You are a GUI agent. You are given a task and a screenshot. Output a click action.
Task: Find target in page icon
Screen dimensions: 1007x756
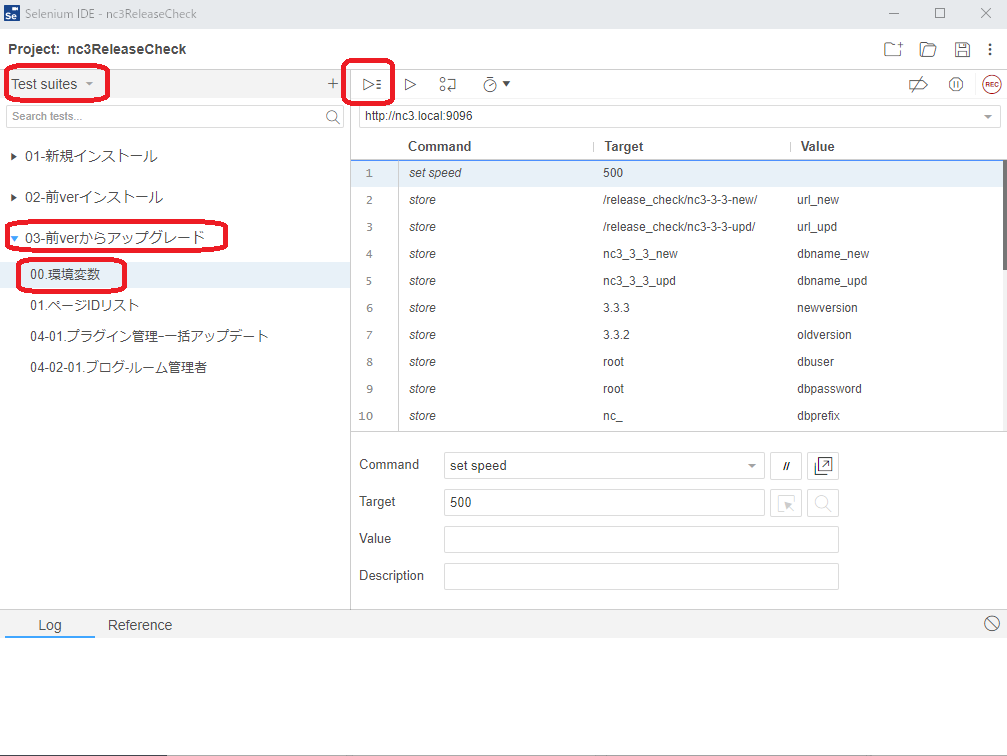pos(823,503)
